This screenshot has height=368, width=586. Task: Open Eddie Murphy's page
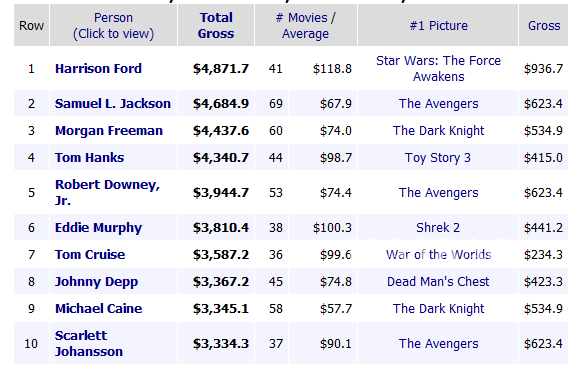pos(98,228)
